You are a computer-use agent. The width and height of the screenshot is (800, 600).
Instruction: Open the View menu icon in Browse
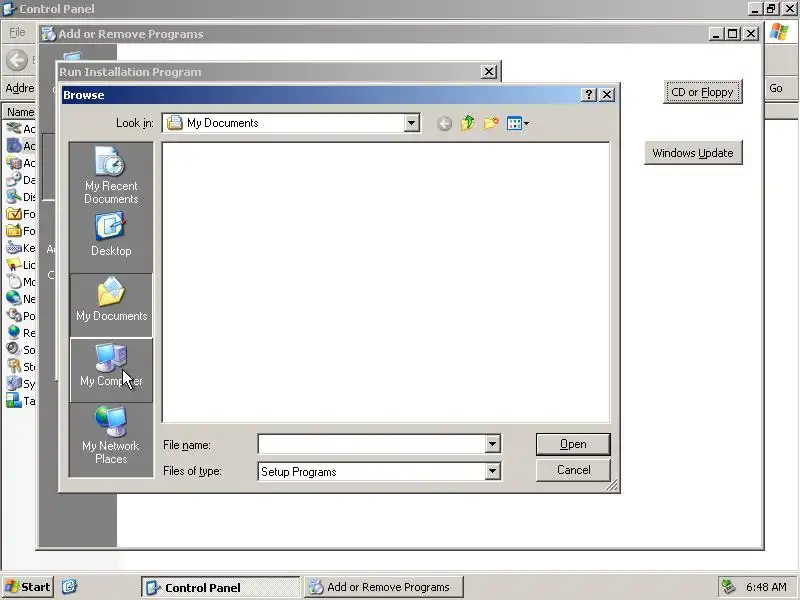tap(517, 123)
